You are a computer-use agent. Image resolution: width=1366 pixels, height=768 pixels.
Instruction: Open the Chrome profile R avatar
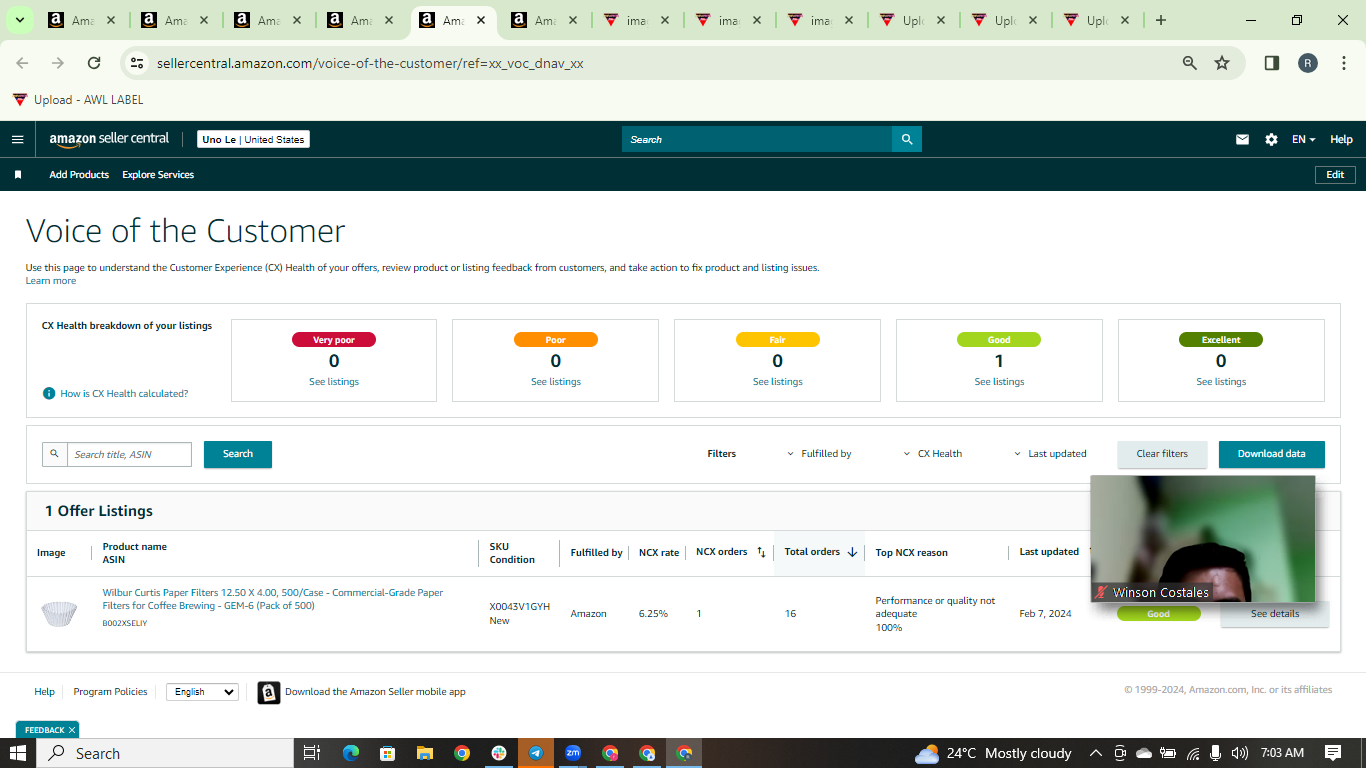(x=1308, y=63)
